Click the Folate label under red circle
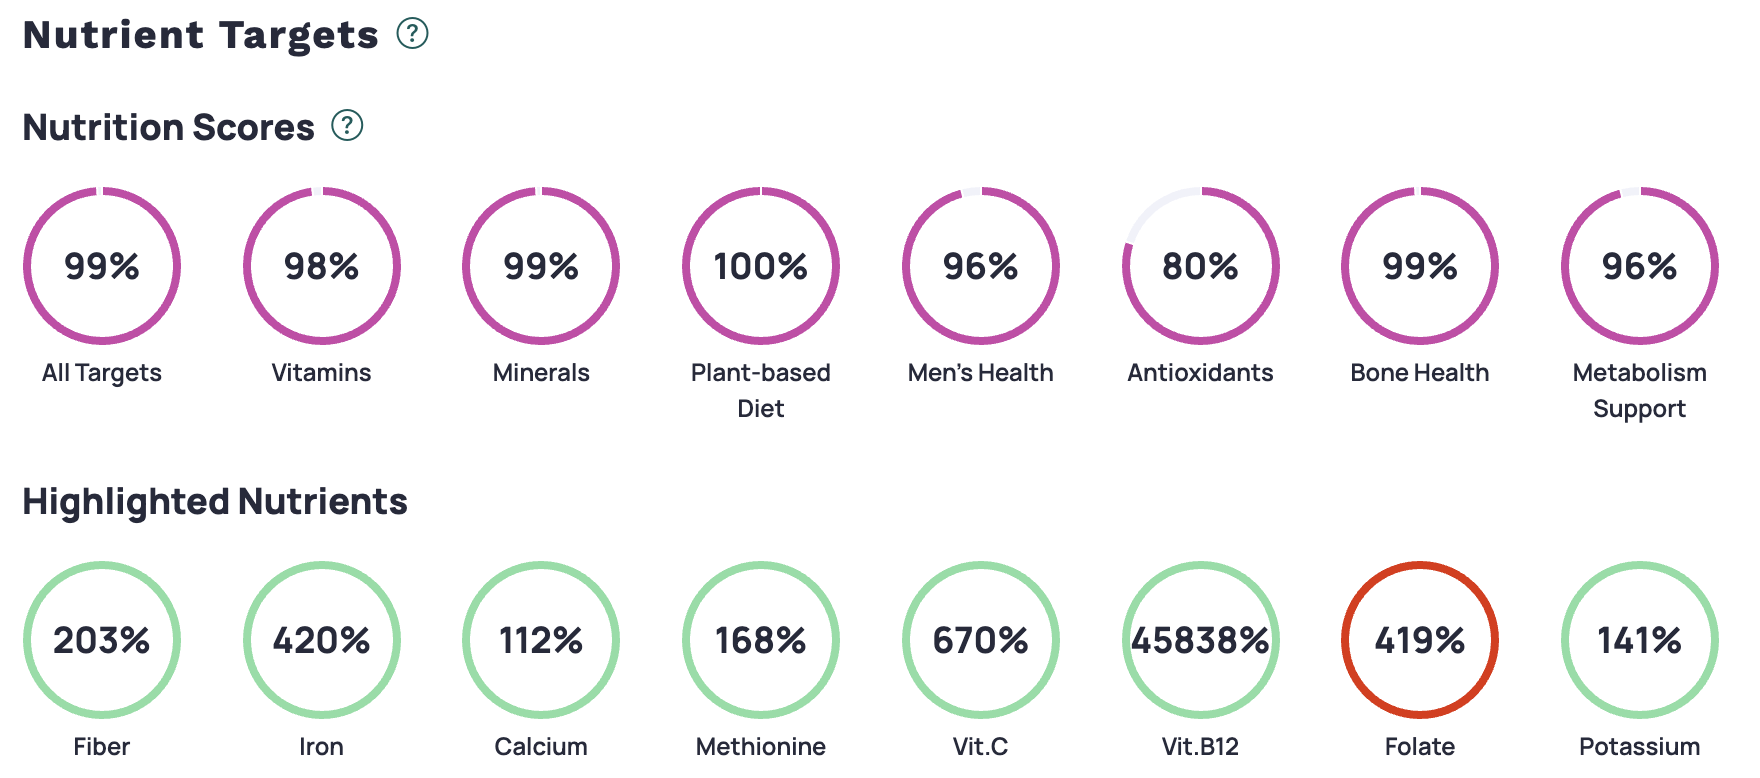This screenshot has height=778, width=1760. pos(1420,747)
